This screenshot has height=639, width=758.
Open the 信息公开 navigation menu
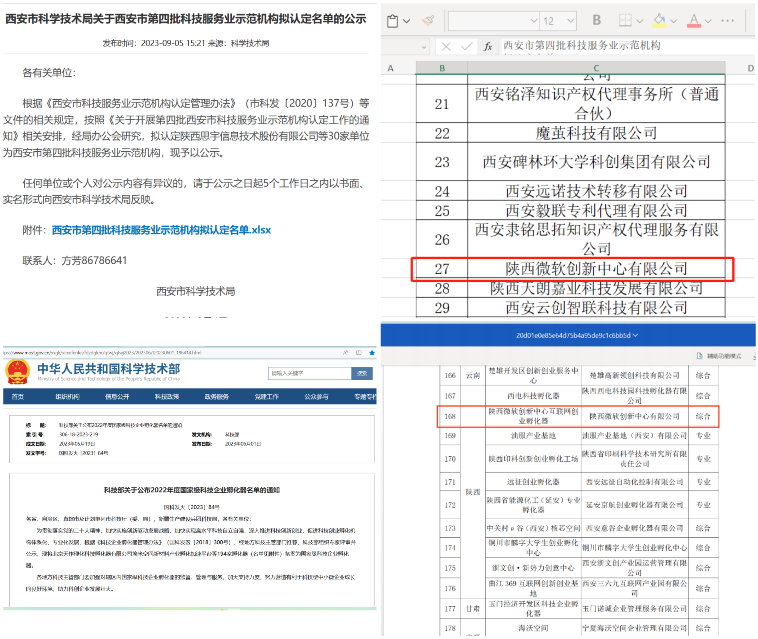119,397
